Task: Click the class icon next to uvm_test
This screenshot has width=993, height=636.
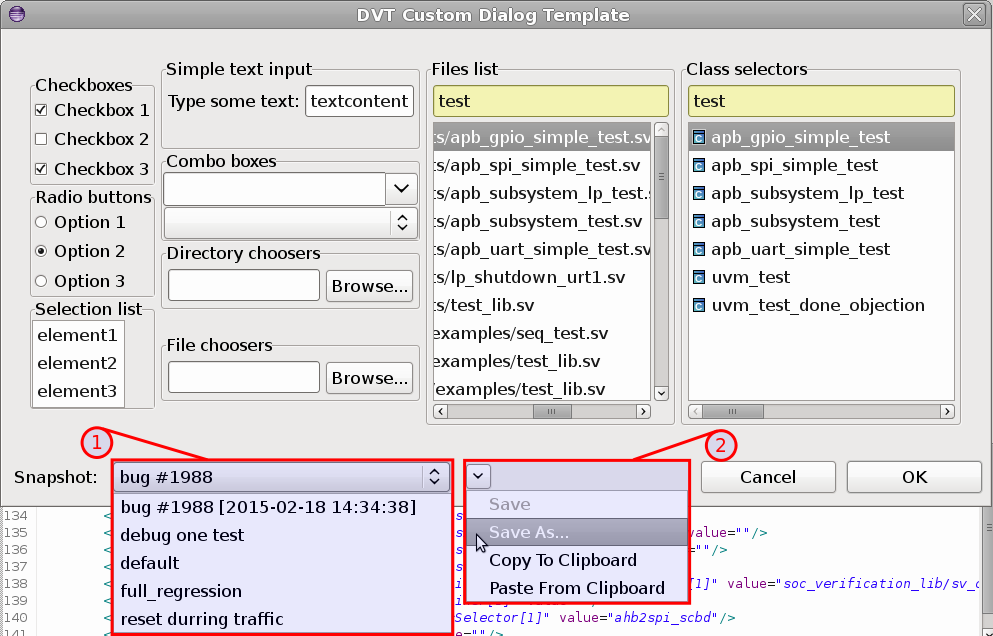Action: pyautogui.click(x=697, y=277)
